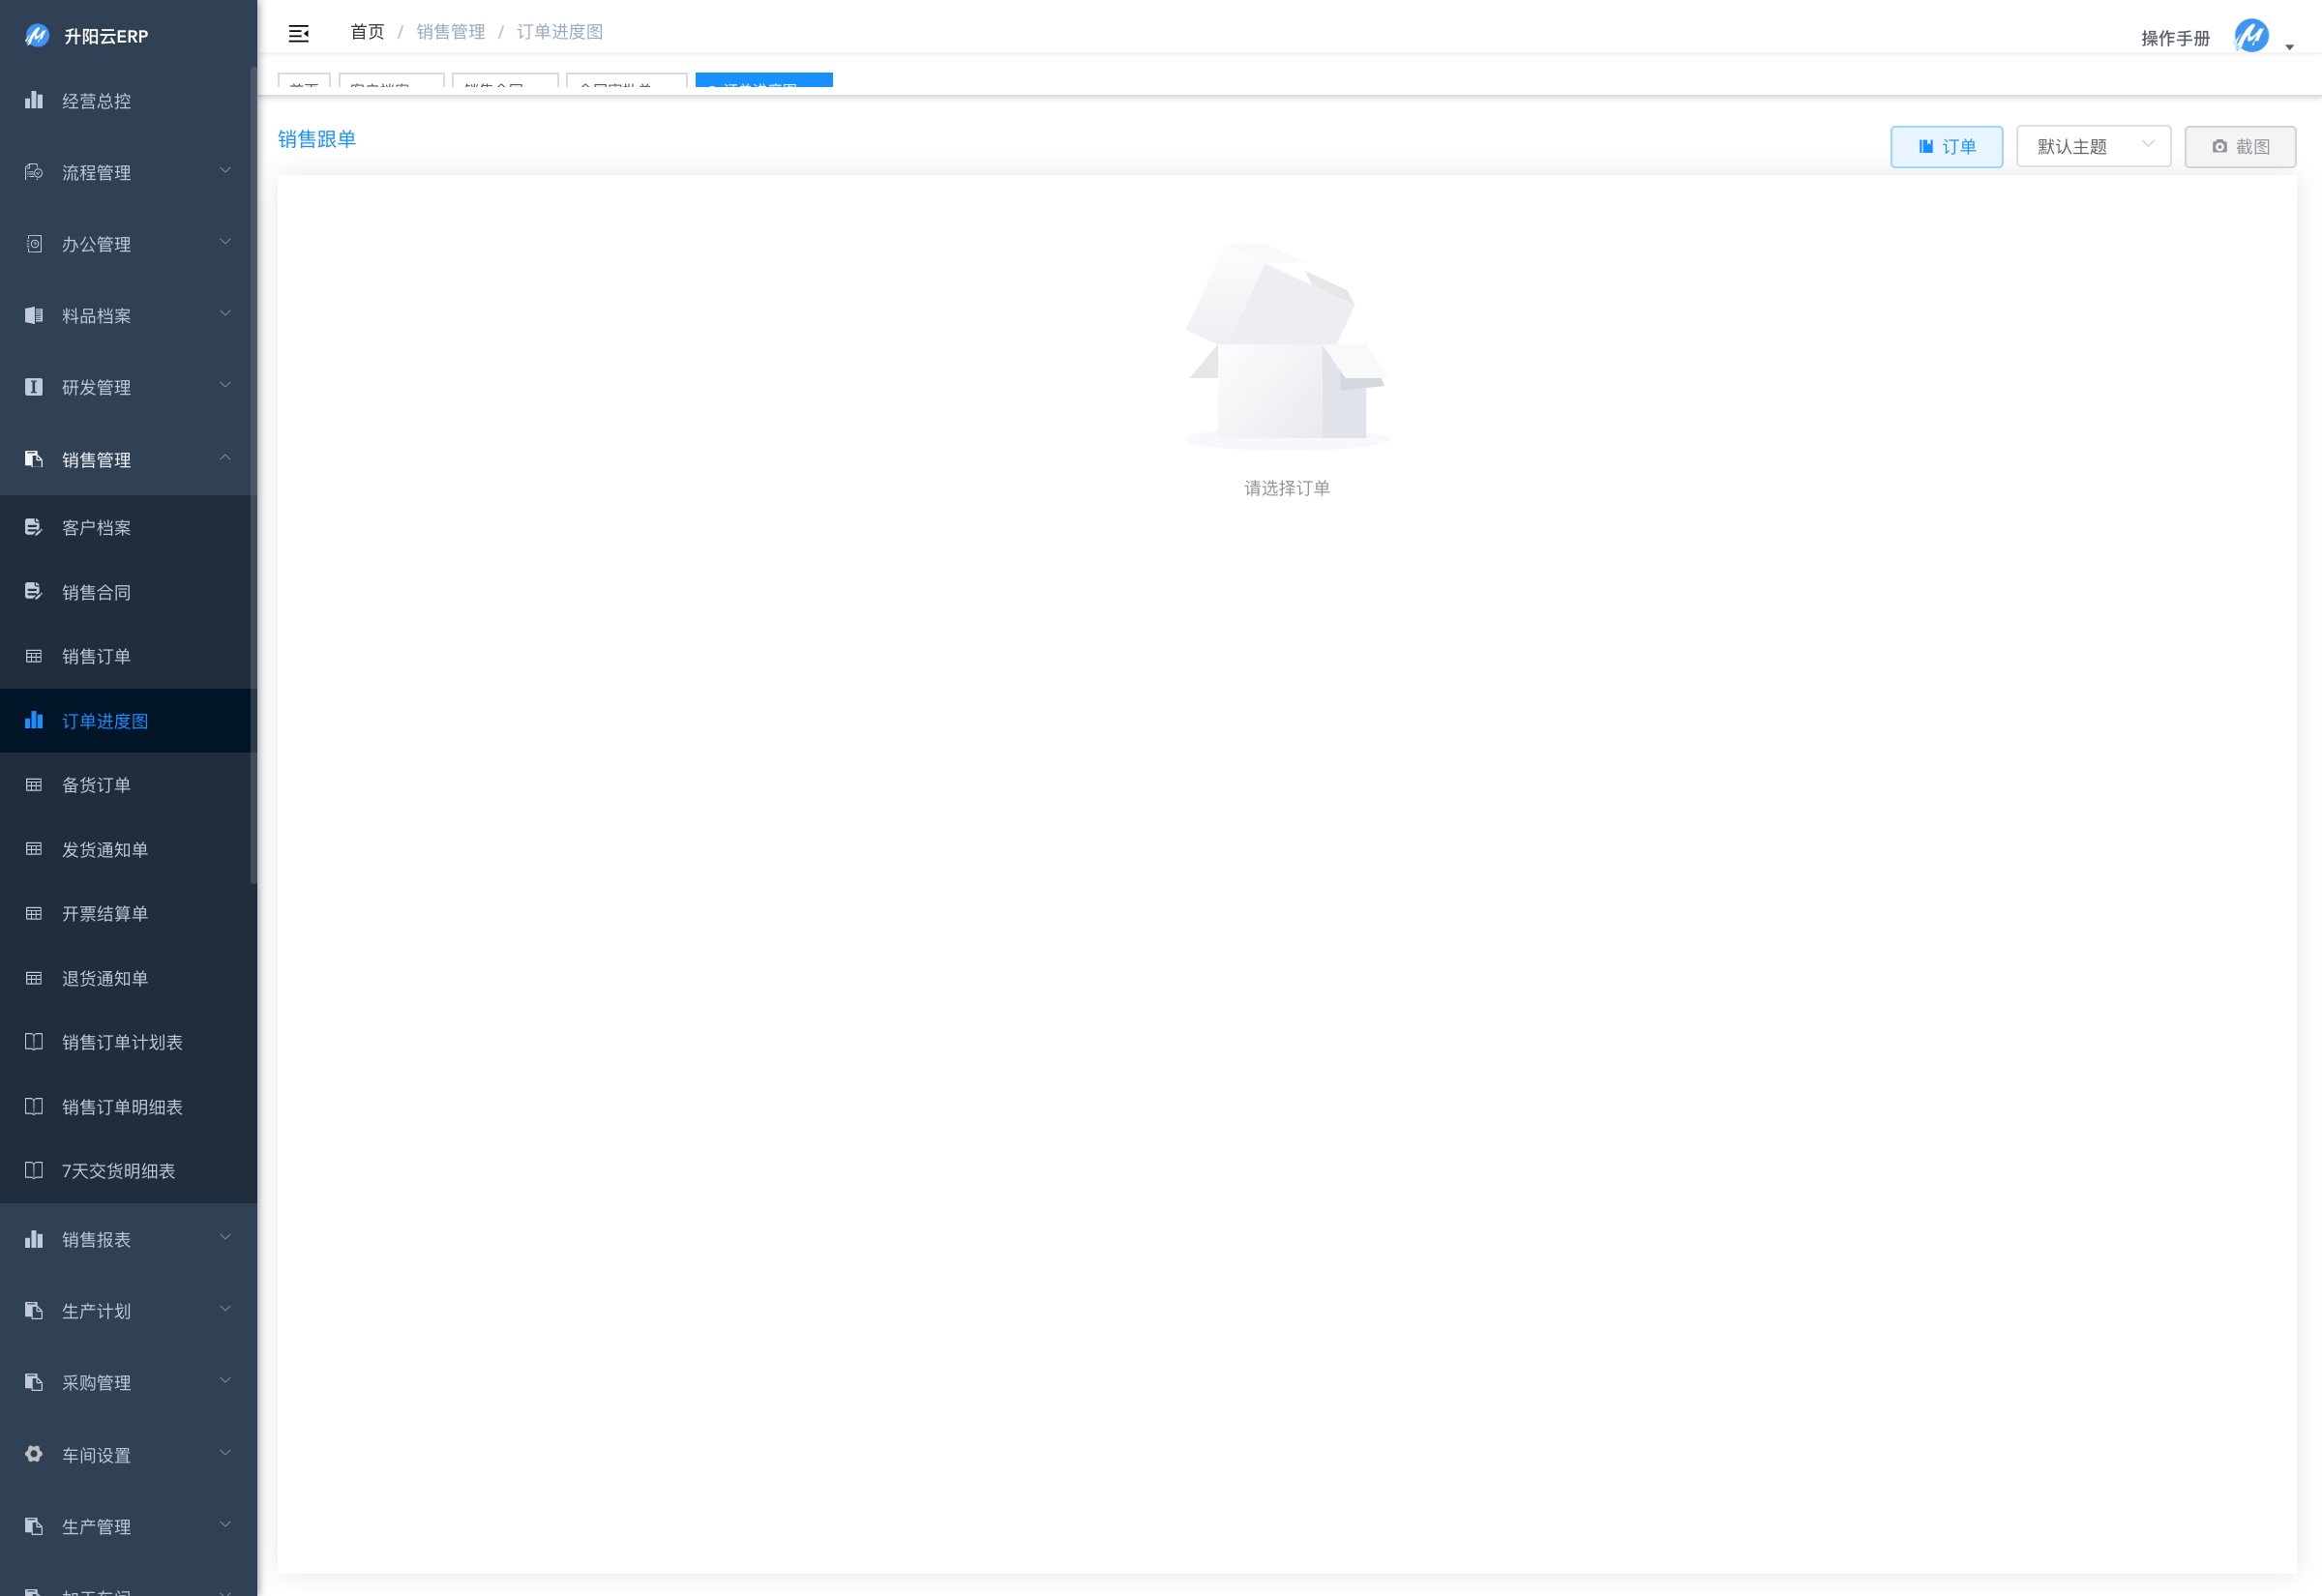Go to 首页 breadcrumb link

coord(367,32)
